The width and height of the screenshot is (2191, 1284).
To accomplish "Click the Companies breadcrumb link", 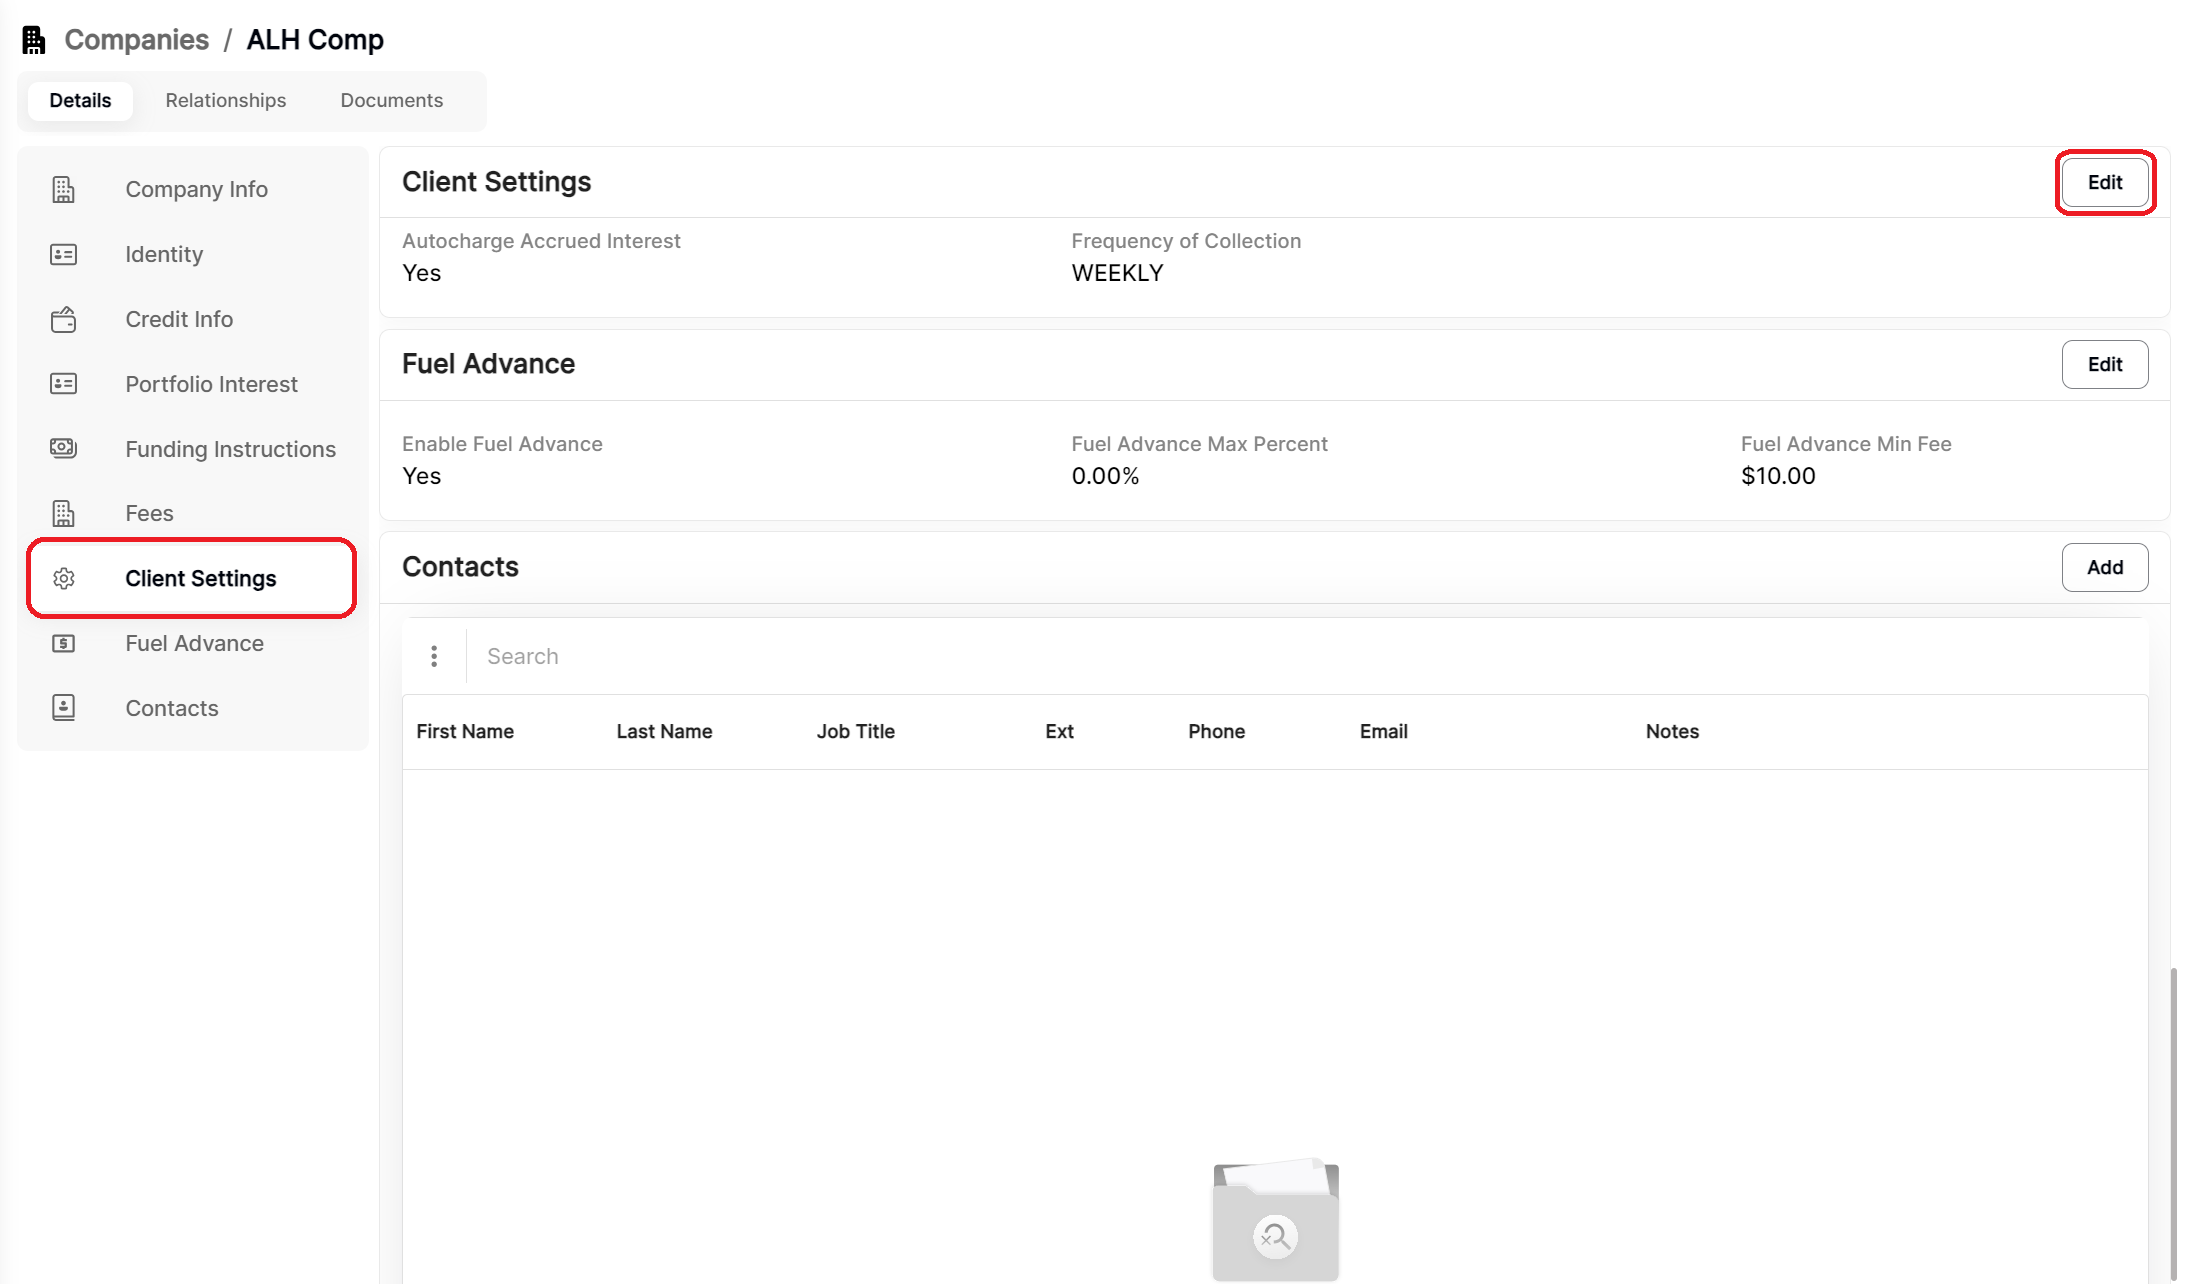I will [x=136, y=39].
